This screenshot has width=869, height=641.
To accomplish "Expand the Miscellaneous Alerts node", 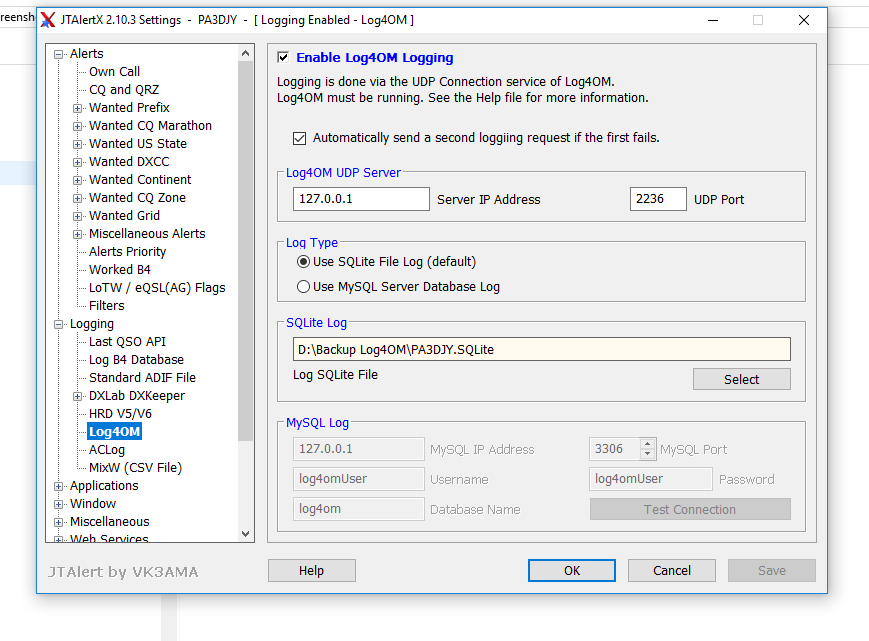I will click(x=78, y=234).
